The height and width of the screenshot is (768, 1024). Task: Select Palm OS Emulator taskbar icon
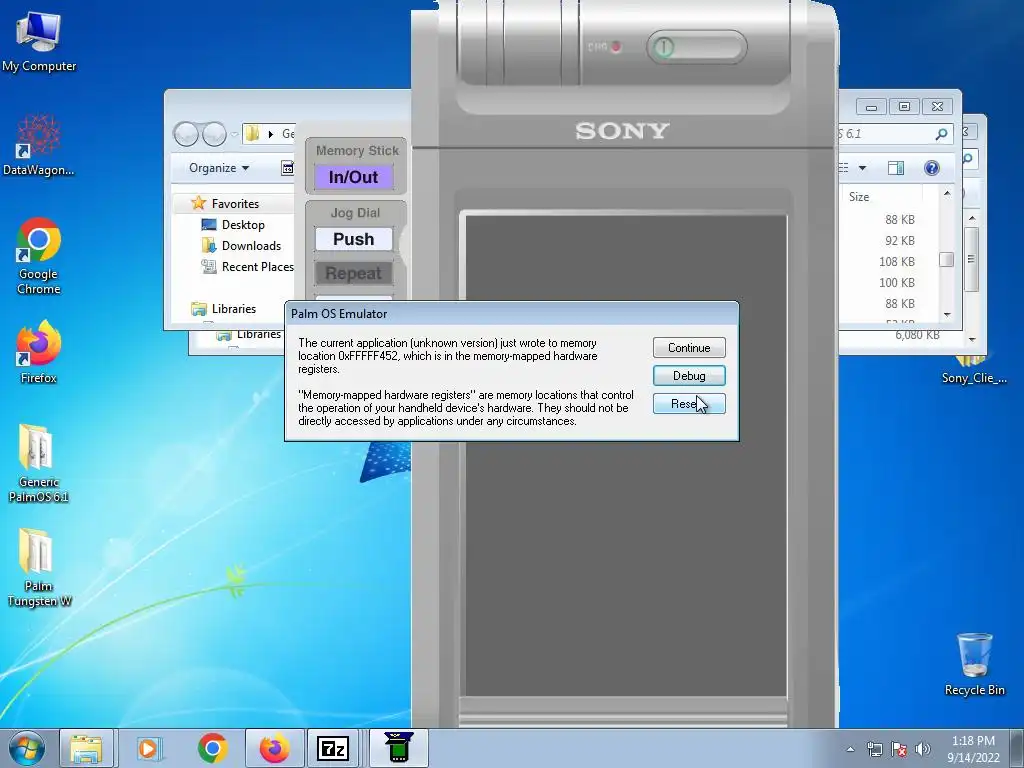[x=398, y=748]
